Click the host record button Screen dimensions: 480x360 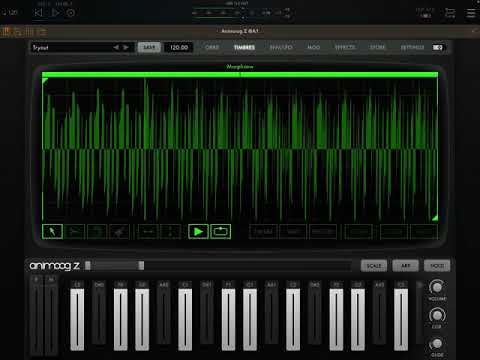pyautogui.click(x=71, y=13)
